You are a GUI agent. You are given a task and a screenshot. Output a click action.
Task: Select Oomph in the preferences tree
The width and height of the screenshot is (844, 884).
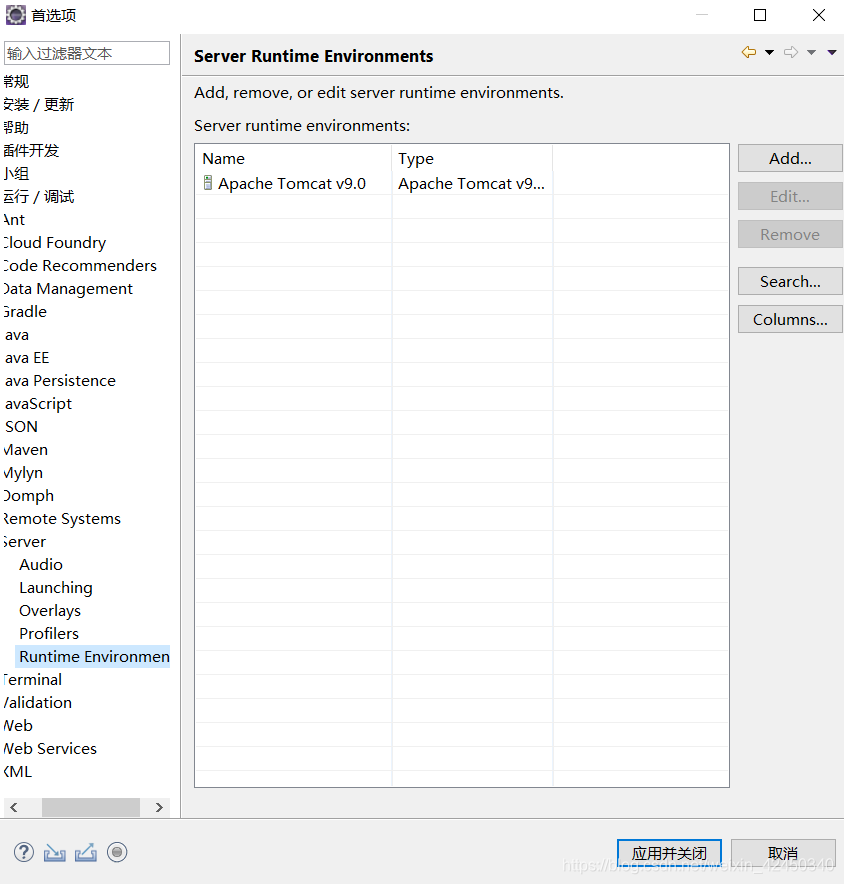29,496
